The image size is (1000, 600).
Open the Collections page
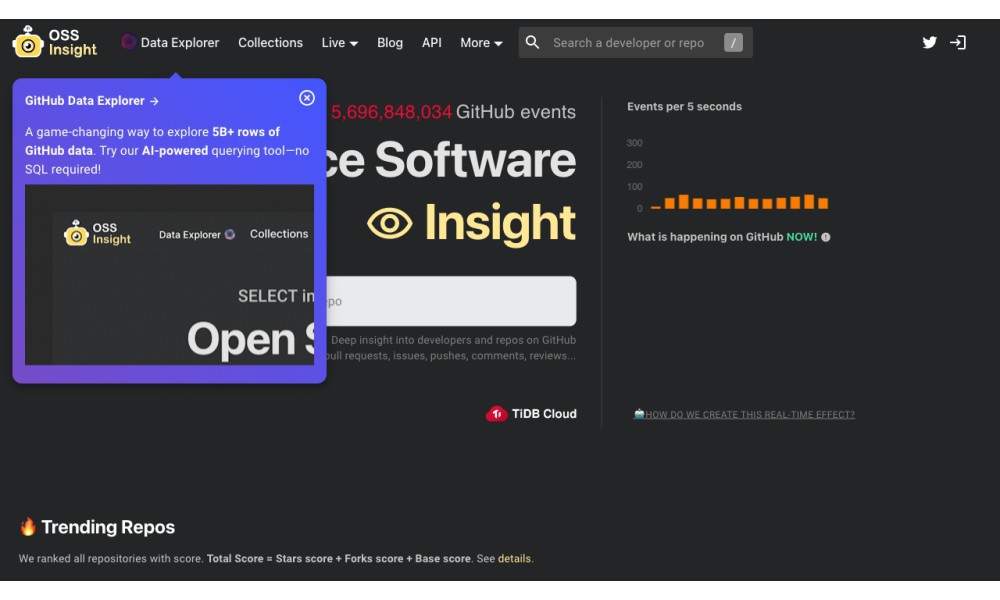pos(270,43)
